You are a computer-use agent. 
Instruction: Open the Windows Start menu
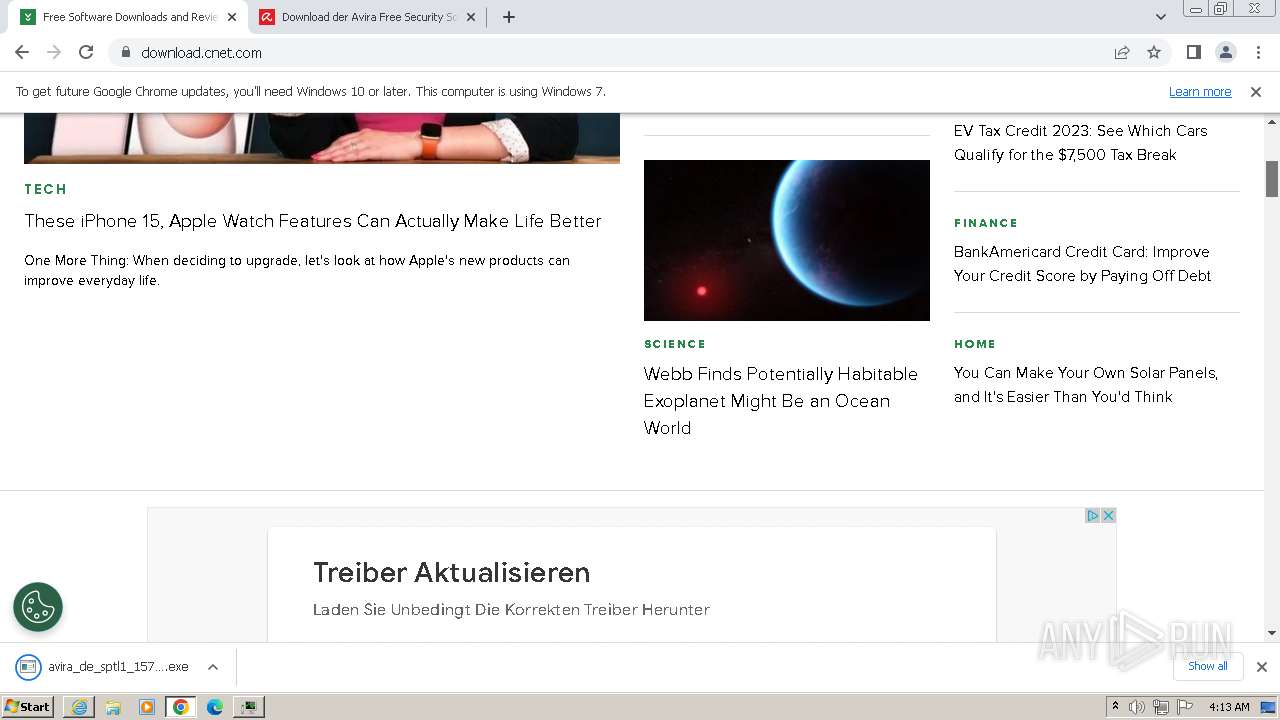[28, 707]
